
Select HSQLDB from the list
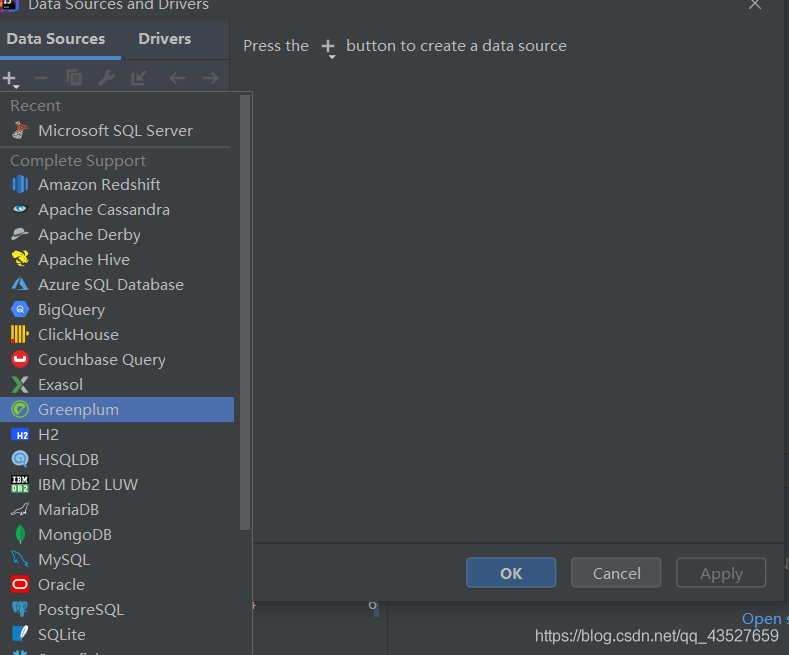coord(117,459)
